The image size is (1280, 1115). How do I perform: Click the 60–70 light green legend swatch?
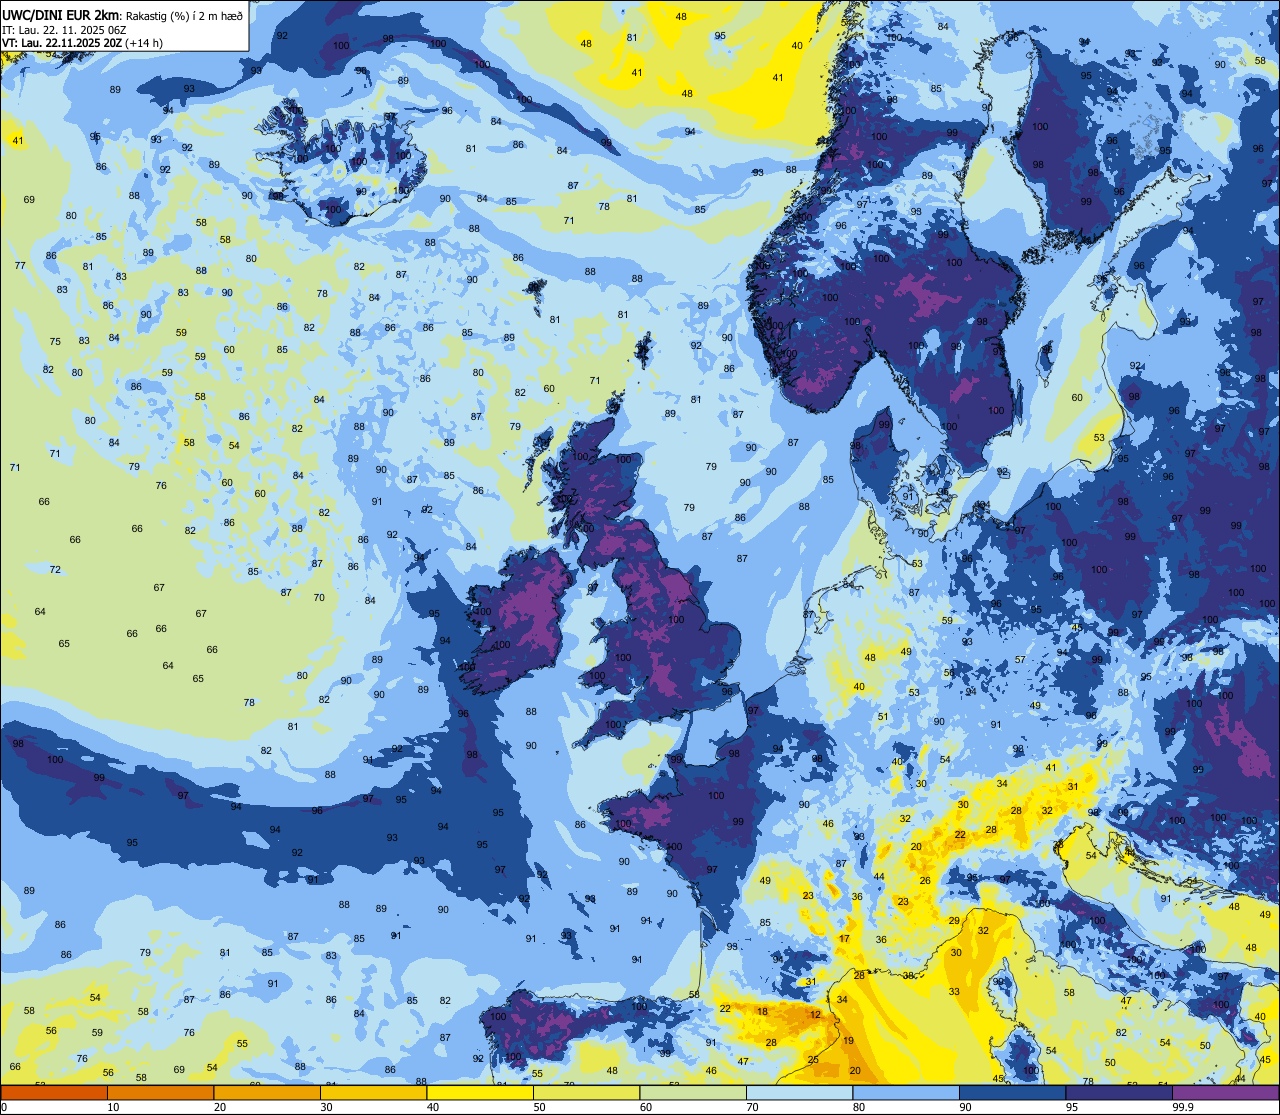(693, 1092)
